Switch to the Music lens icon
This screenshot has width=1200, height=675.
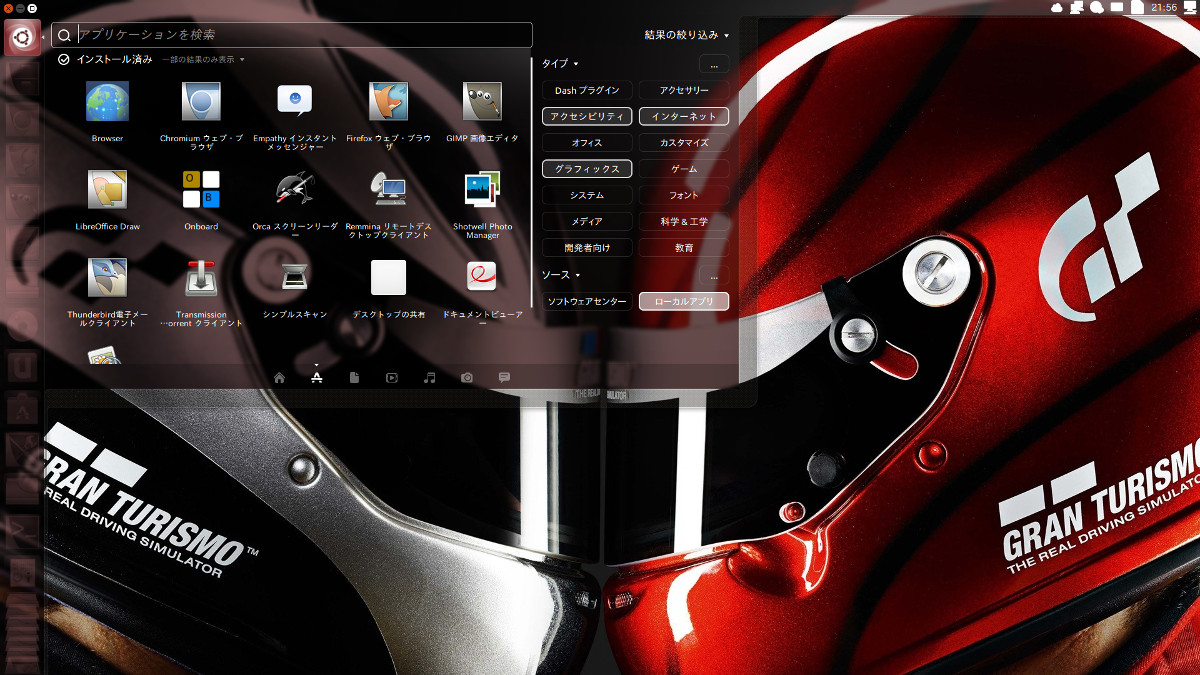tap(429, 377)
